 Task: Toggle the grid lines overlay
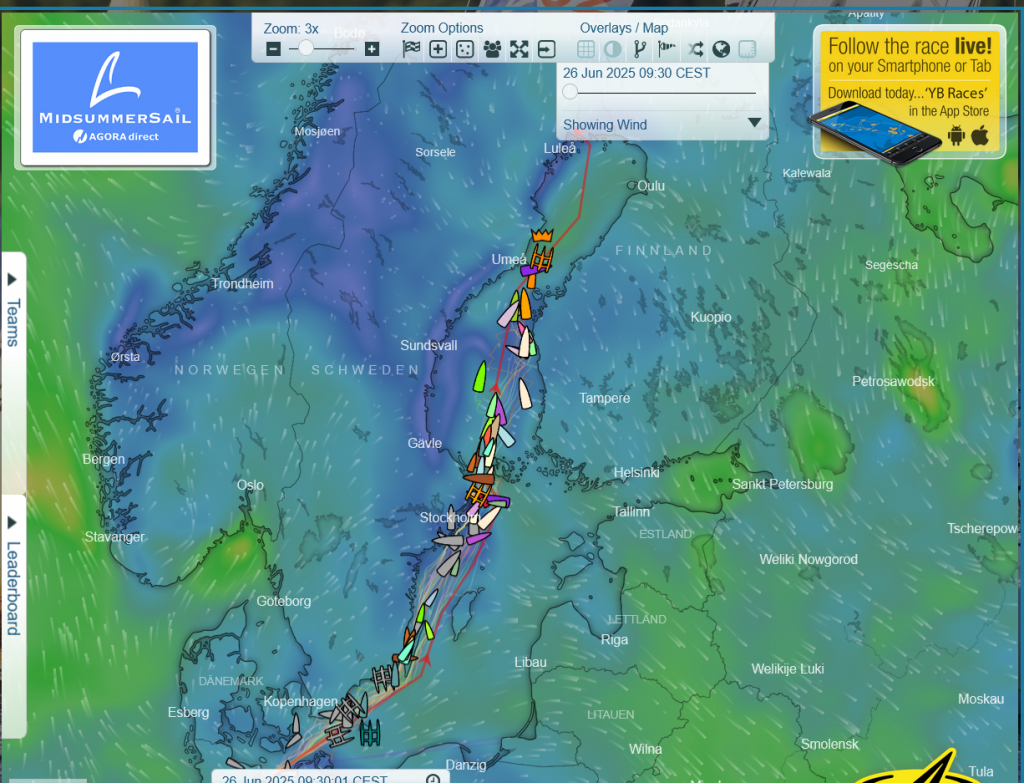pyautogui.click(x=586, y=49)
